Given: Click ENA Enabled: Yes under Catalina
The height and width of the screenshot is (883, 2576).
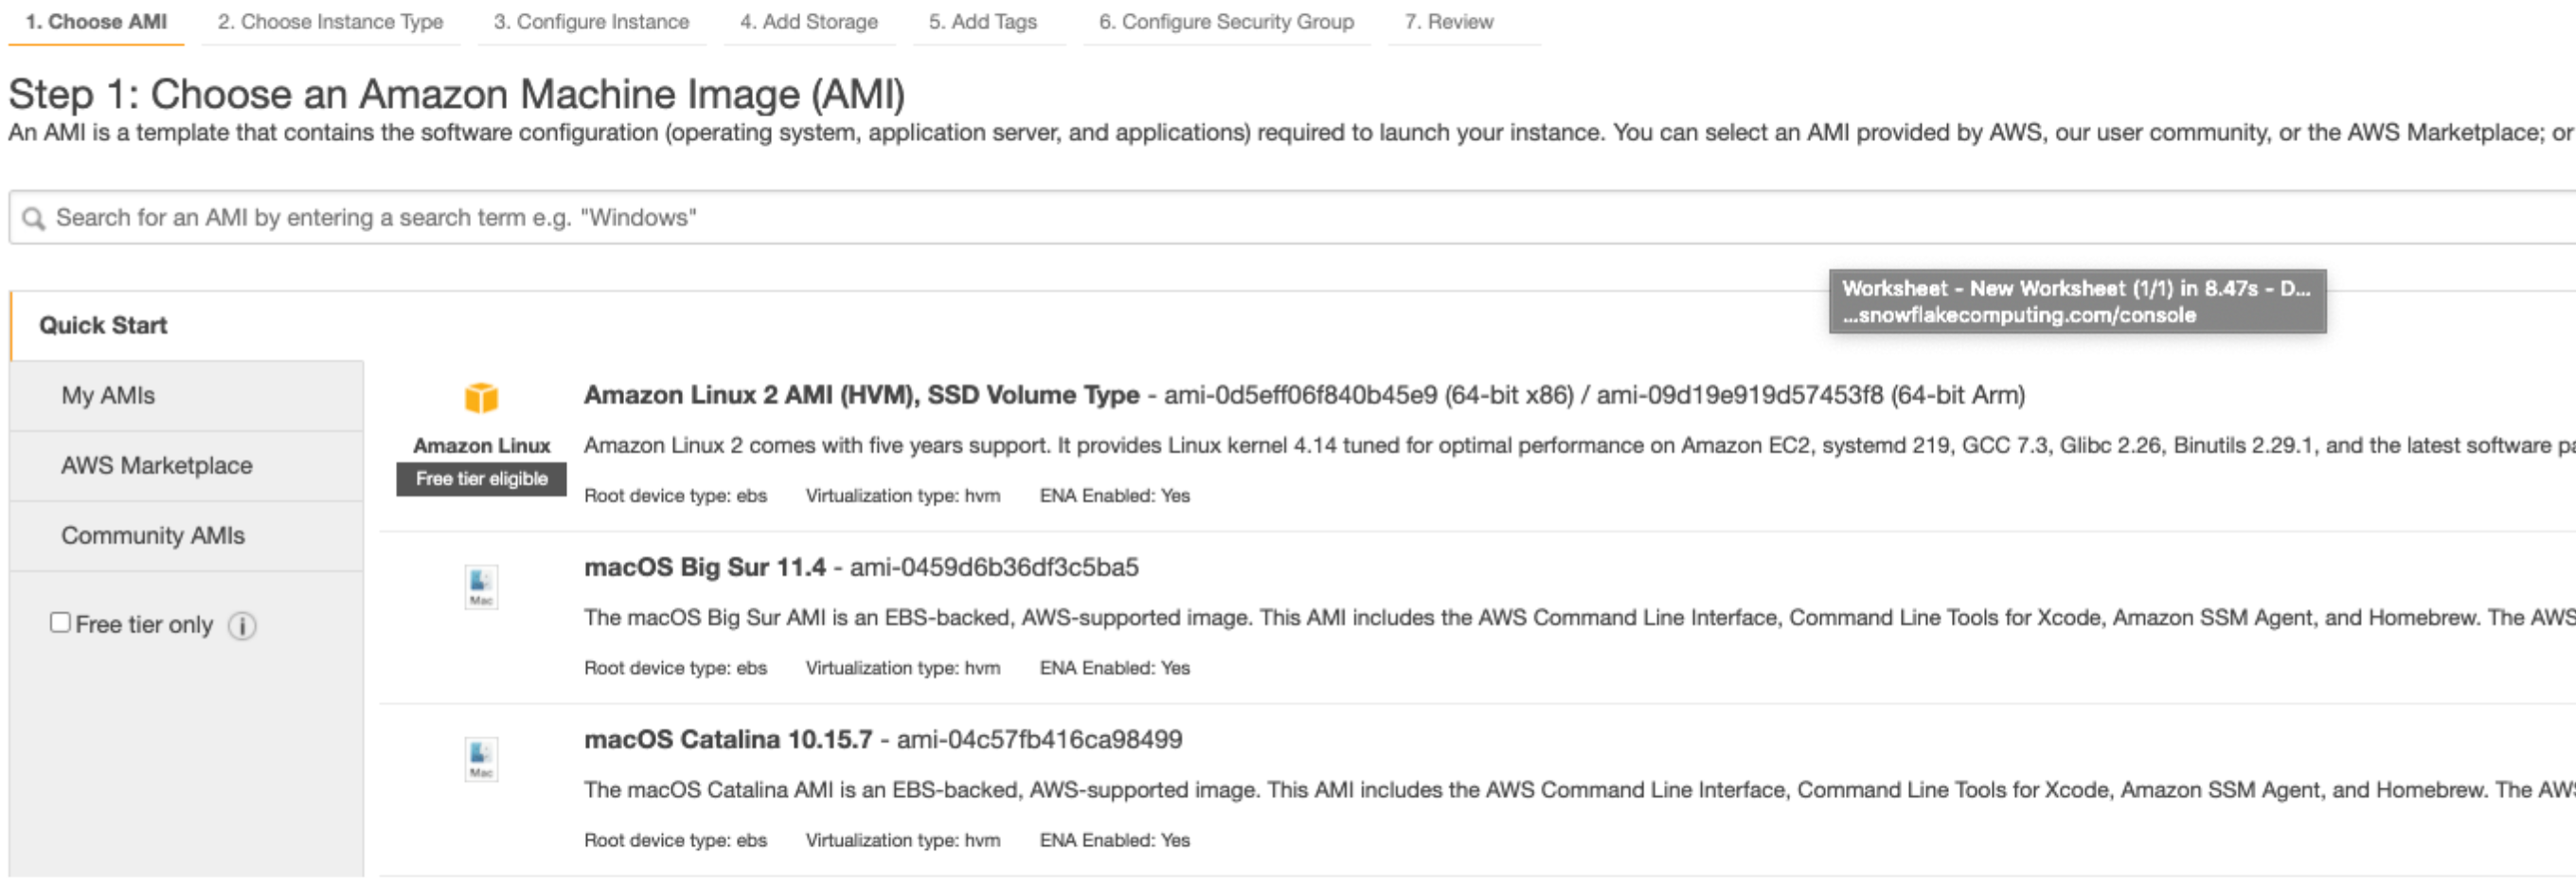Looking at the screenshot, I should pyautogui.click(x=1114, y=840).
